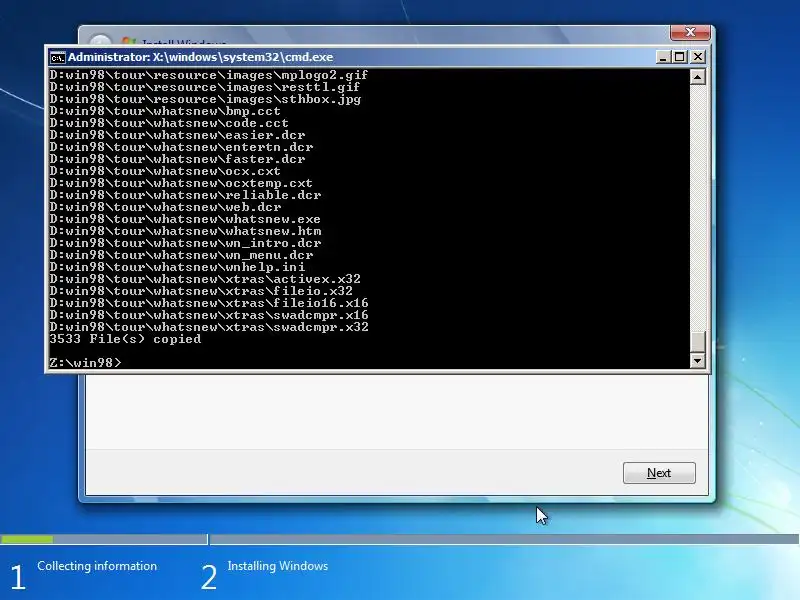Click the '3533 File(s) copied' line

pyautogui.click(x=126, y=339)
